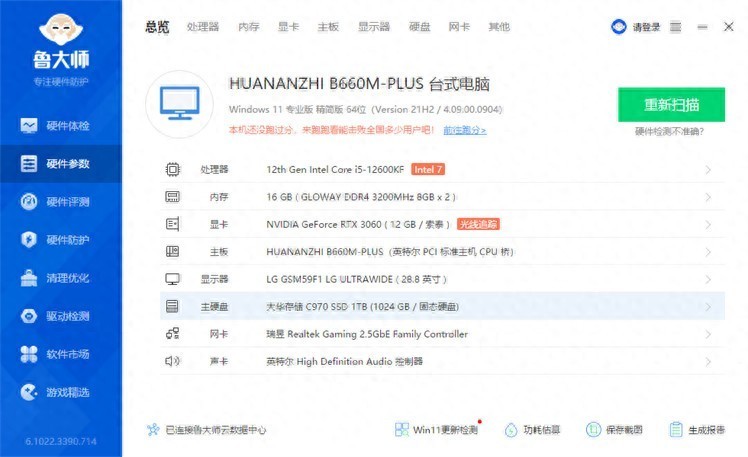The width and height of the screenshot is (748, 457).
Task: Expand the 处理器 row chevron
Action: pos(708,170)
